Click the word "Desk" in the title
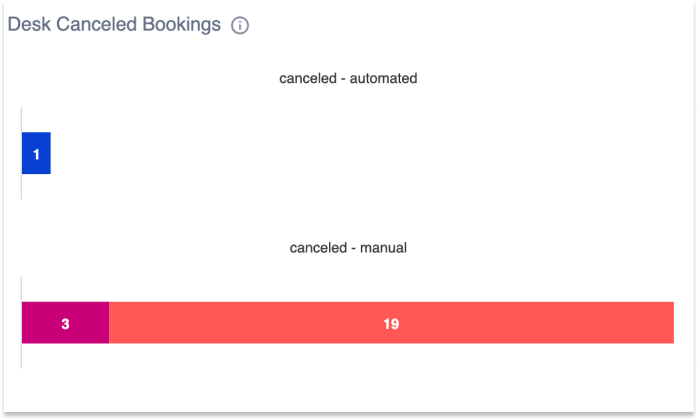This screenshot has height=420, width=698. (28, 25)
